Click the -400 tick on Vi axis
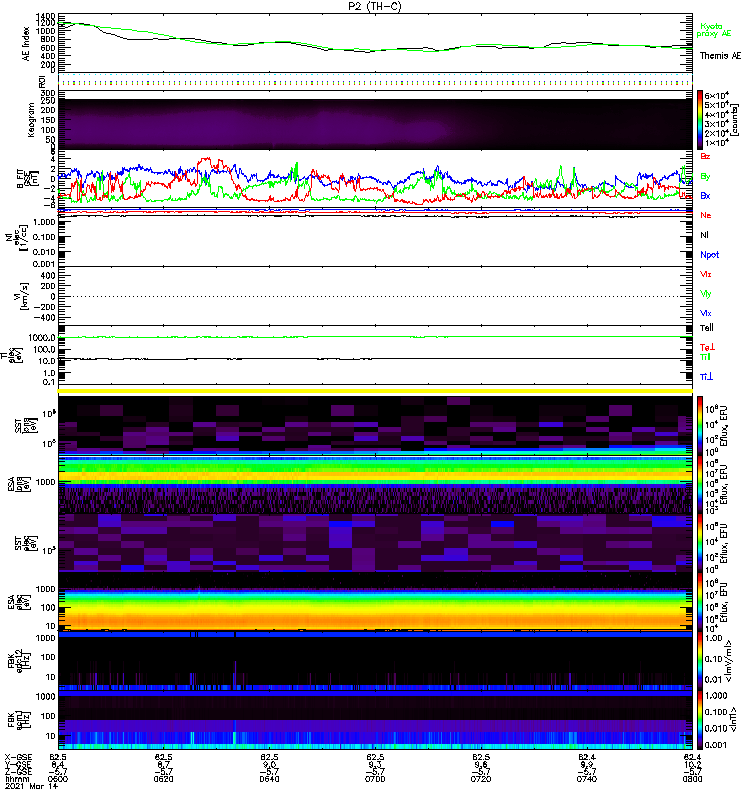The image size is (750, 800). [44, 318]
